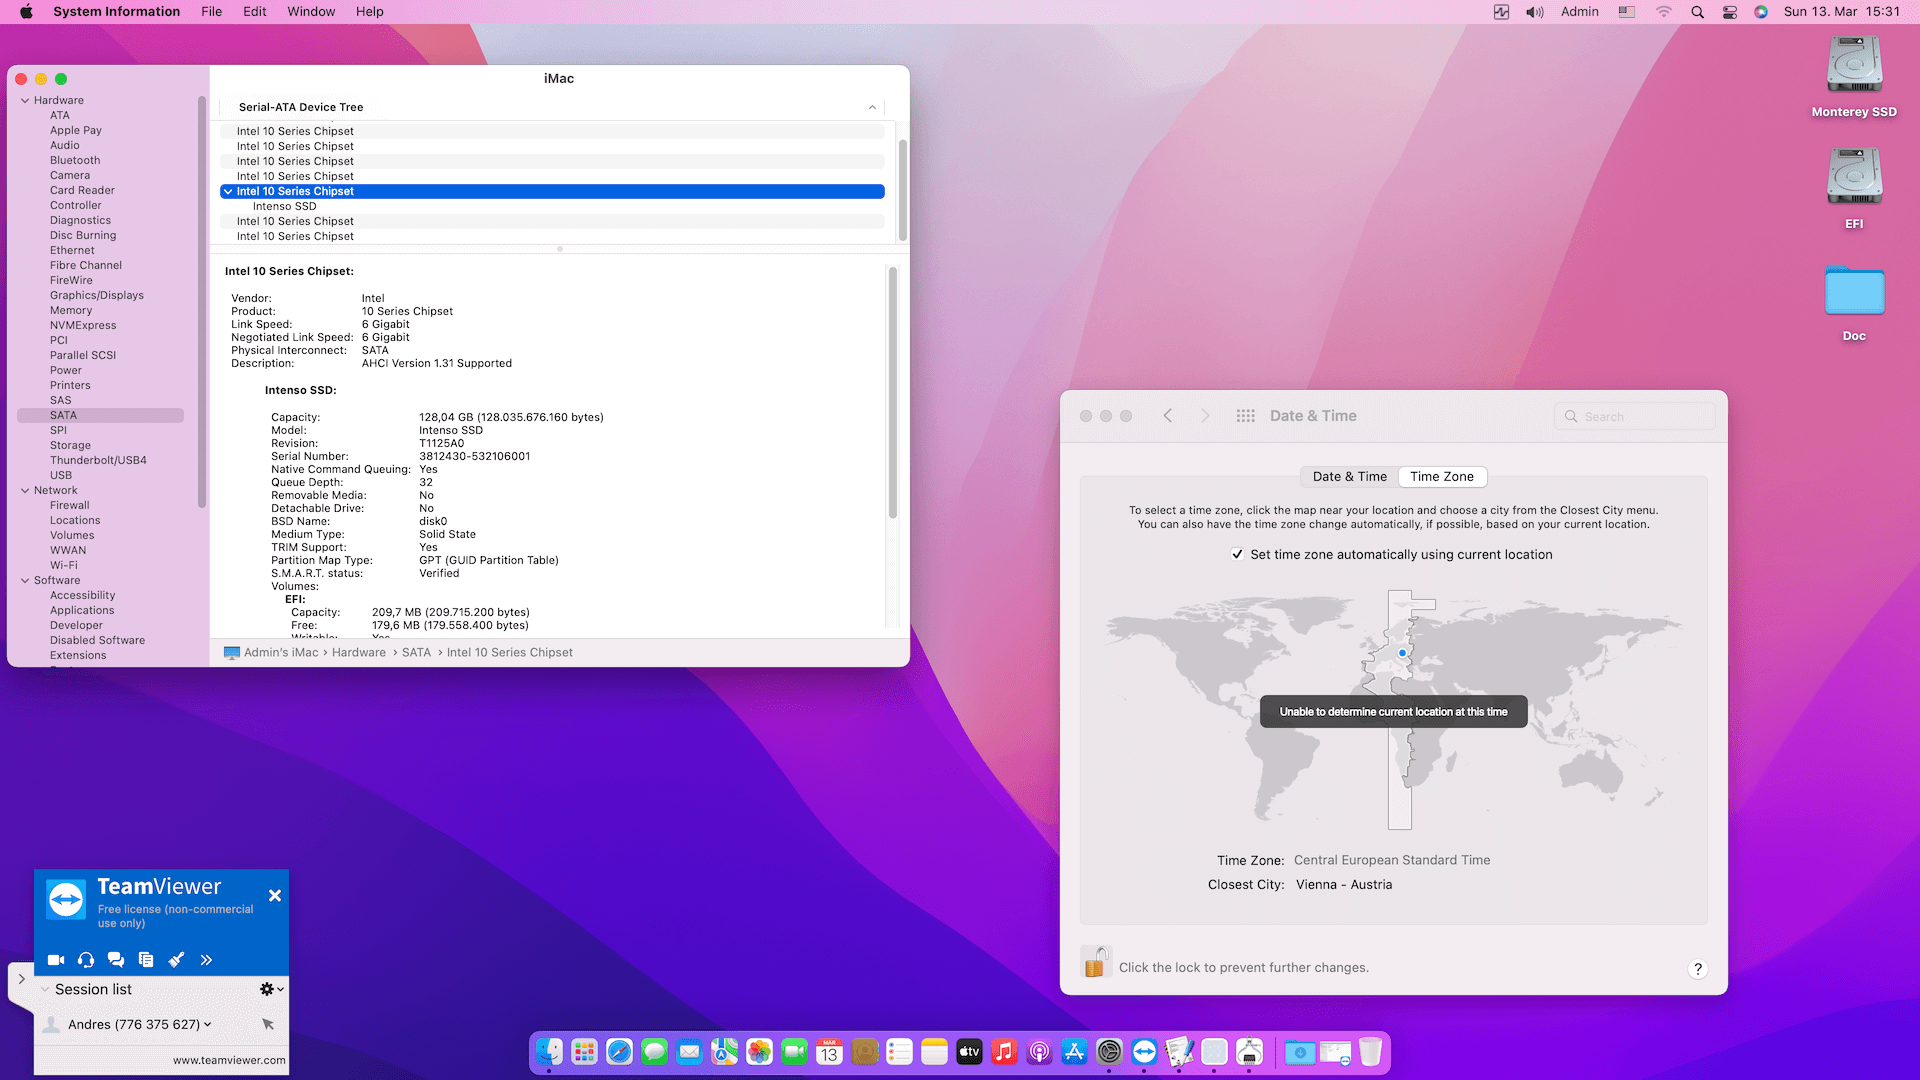Viewport: 1920px width, 1080px height.
Task: Collapse the selected Intel 10 Series Chipset entry
Action: pos(228,190)
